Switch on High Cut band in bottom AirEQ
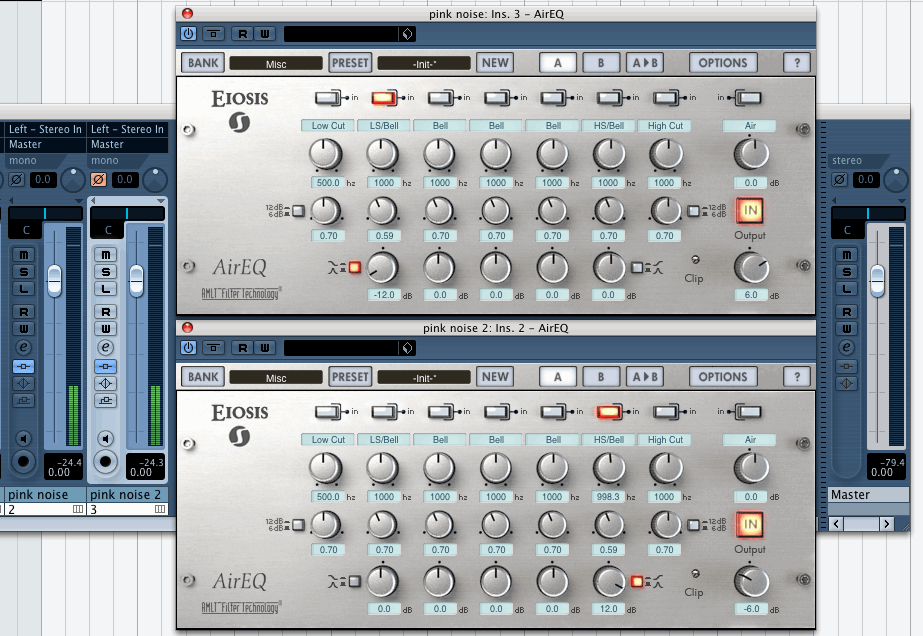 point(665,412)
